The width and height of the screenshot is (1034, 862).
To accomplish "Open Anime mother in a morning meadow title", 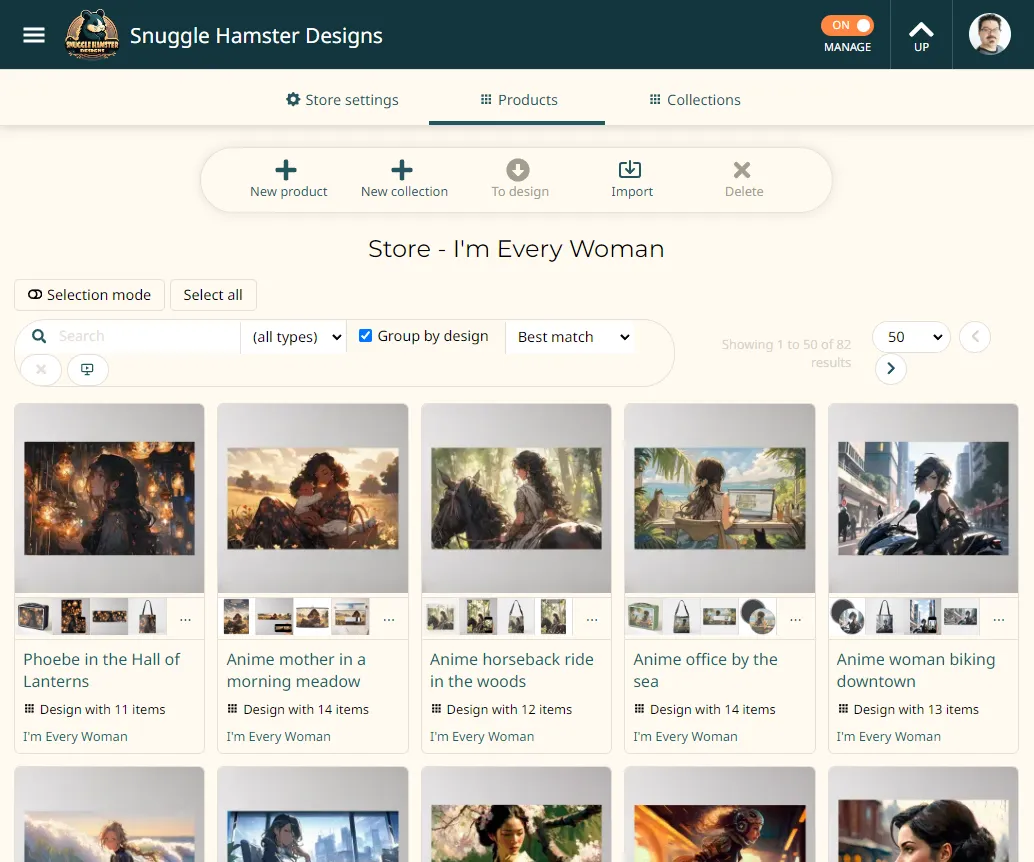I will pyautogui.click(x=296, y=670).
